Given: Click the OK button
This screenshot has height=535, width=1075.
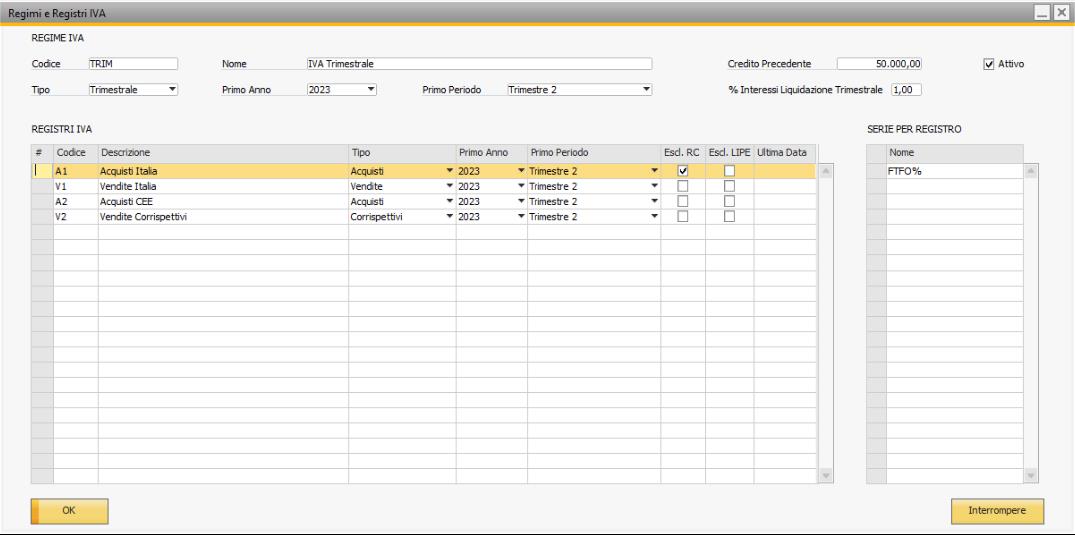Looking at the screenshot, I should point(69,511).
